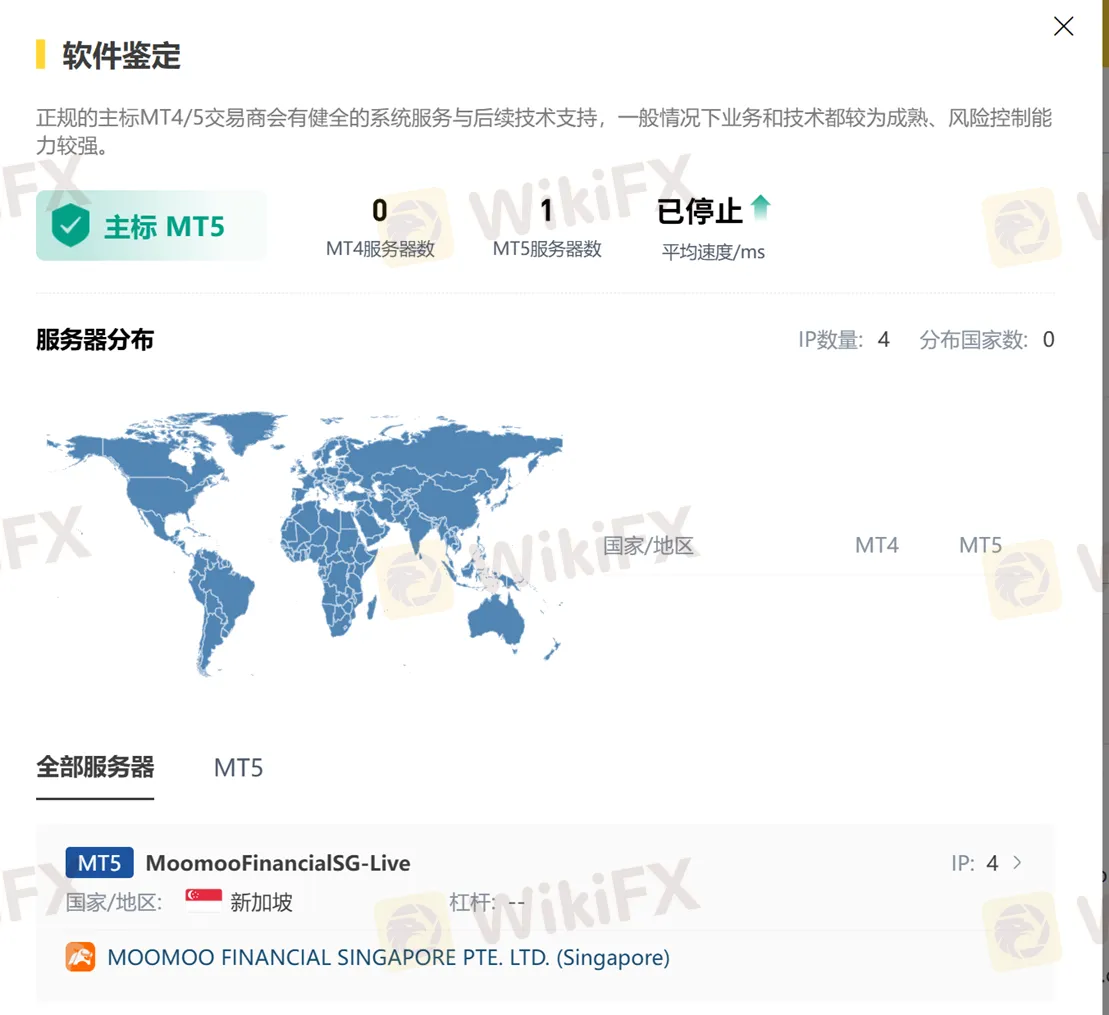
Task: Click the green upward arrow beside 已停止
Action: click(x=761, y=208)
